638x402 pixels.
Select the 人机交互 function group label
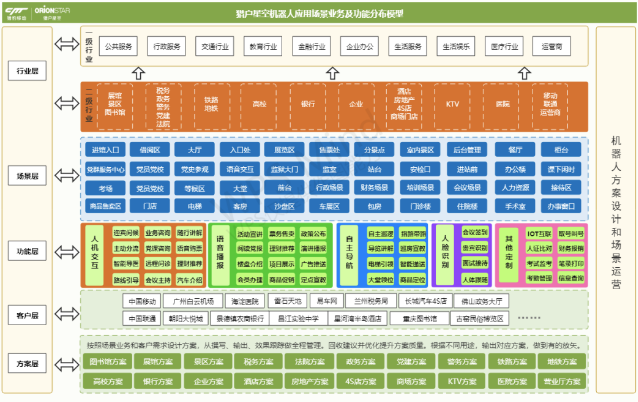(x=95, y=255)
